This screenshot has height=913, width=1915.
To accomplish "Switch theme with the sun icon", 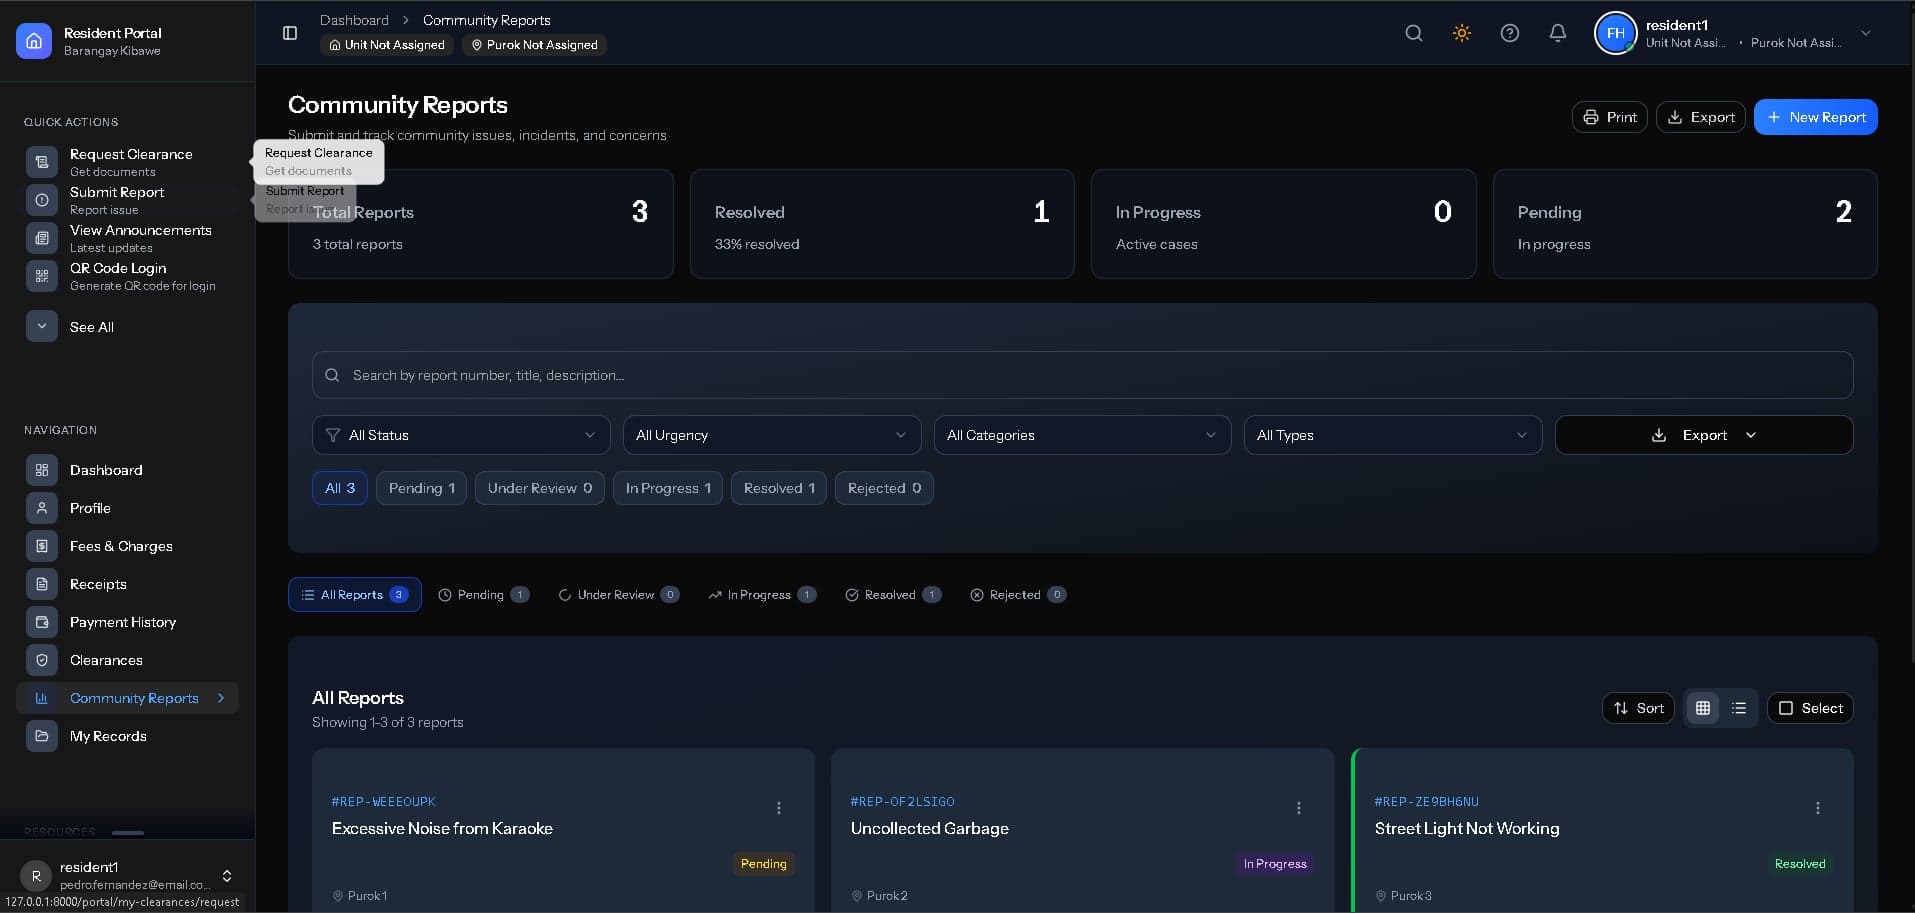I will click(1462, 33).
